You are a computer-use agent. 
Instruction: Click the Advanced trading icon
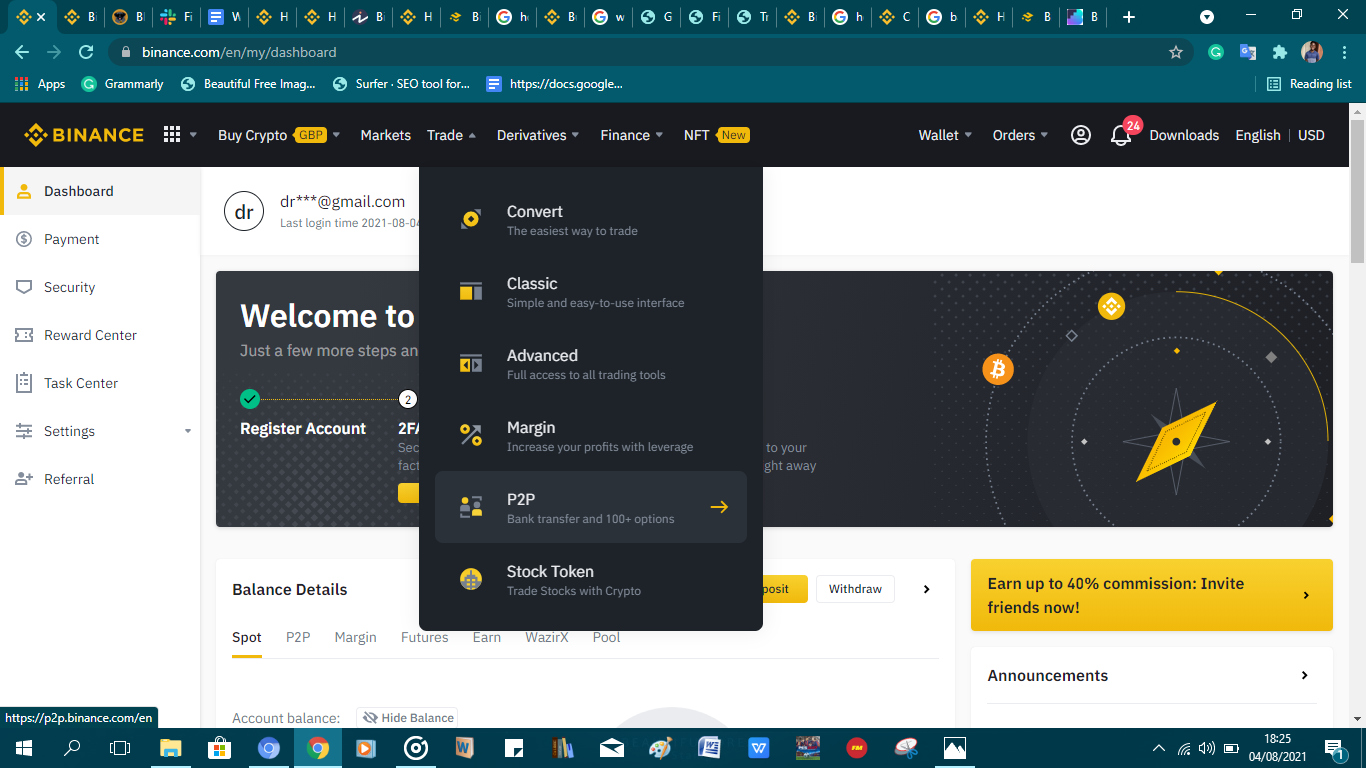471,363
